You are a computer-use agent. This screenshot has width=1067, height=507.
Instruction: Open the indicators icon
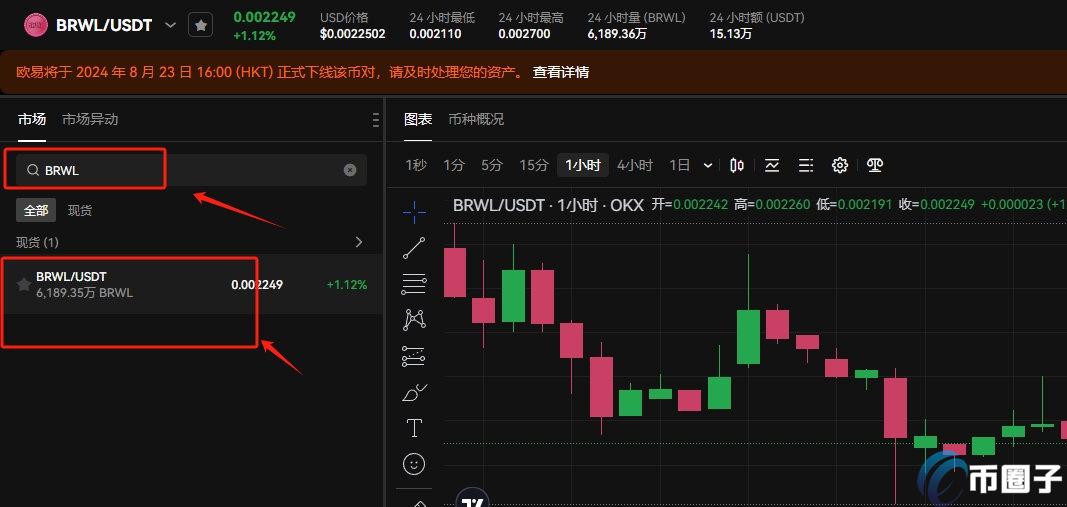coord(772,165)
